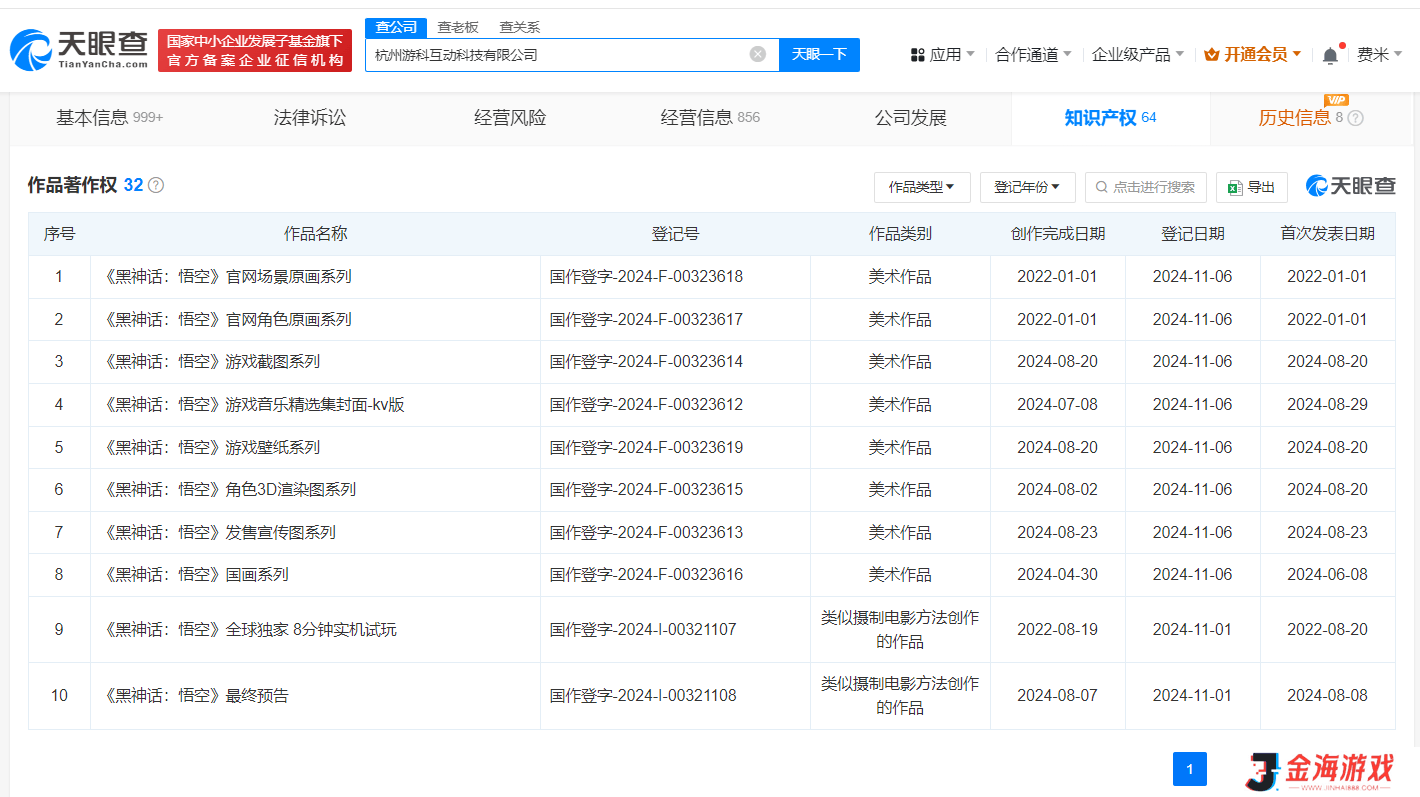
Task: Click the 创作完成日期 column header
Action: 1058,234
